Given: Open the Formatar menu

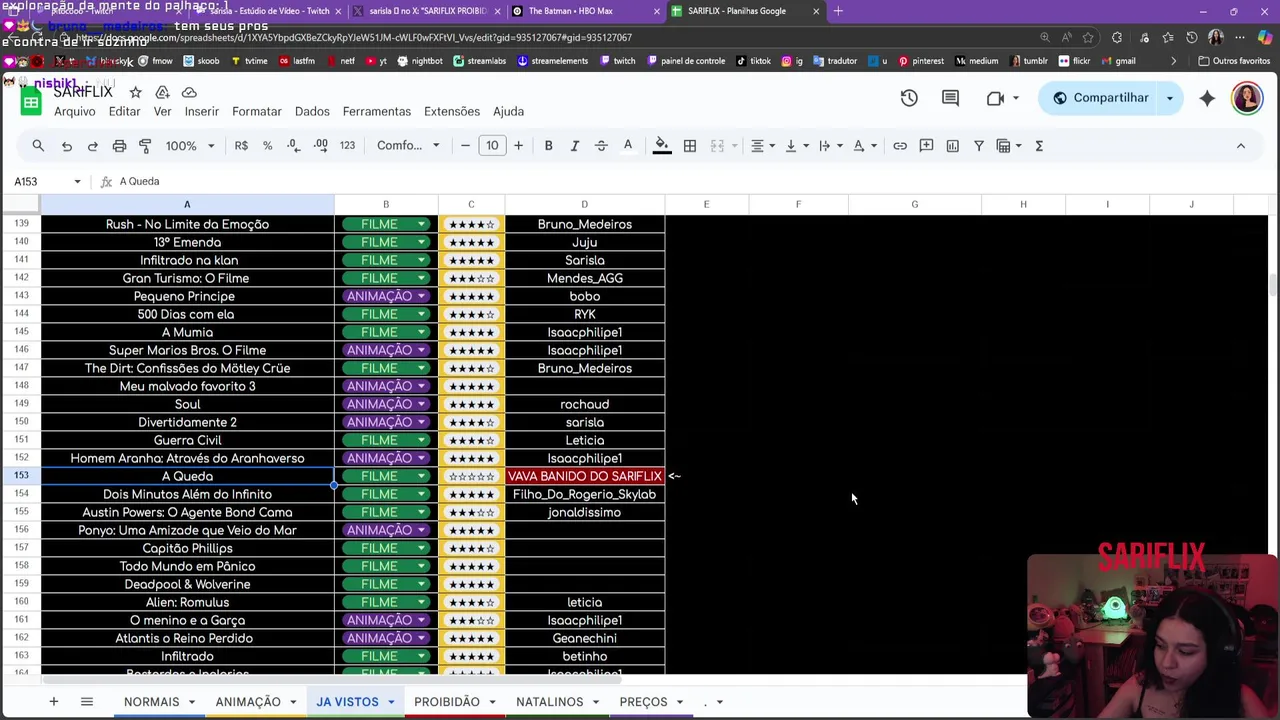Looking at the screenshot, I should (257, 111).
